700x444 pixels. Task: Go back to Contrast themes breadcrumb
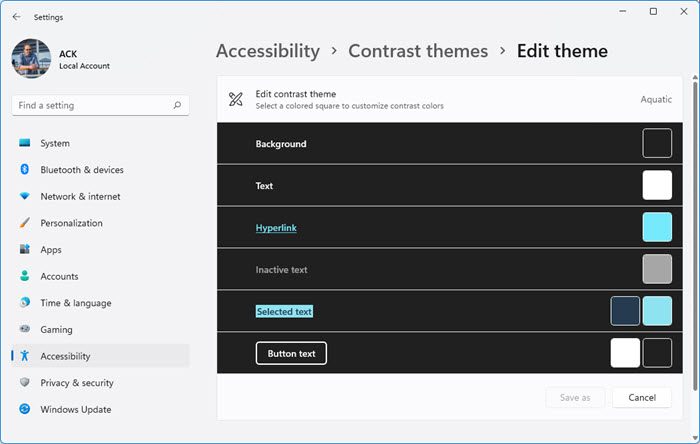[418, 51]
